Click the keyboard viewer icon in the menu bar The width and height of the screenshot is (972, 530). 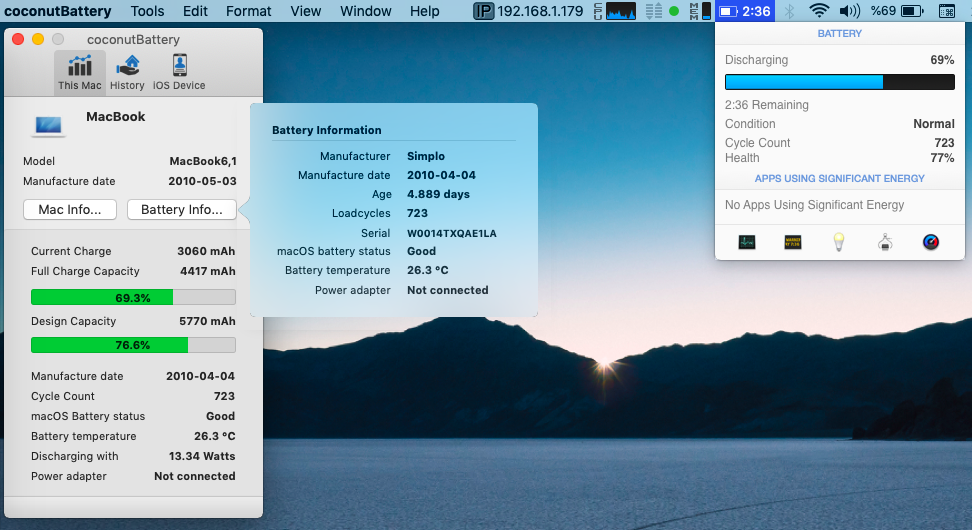[x=947, y=11]
